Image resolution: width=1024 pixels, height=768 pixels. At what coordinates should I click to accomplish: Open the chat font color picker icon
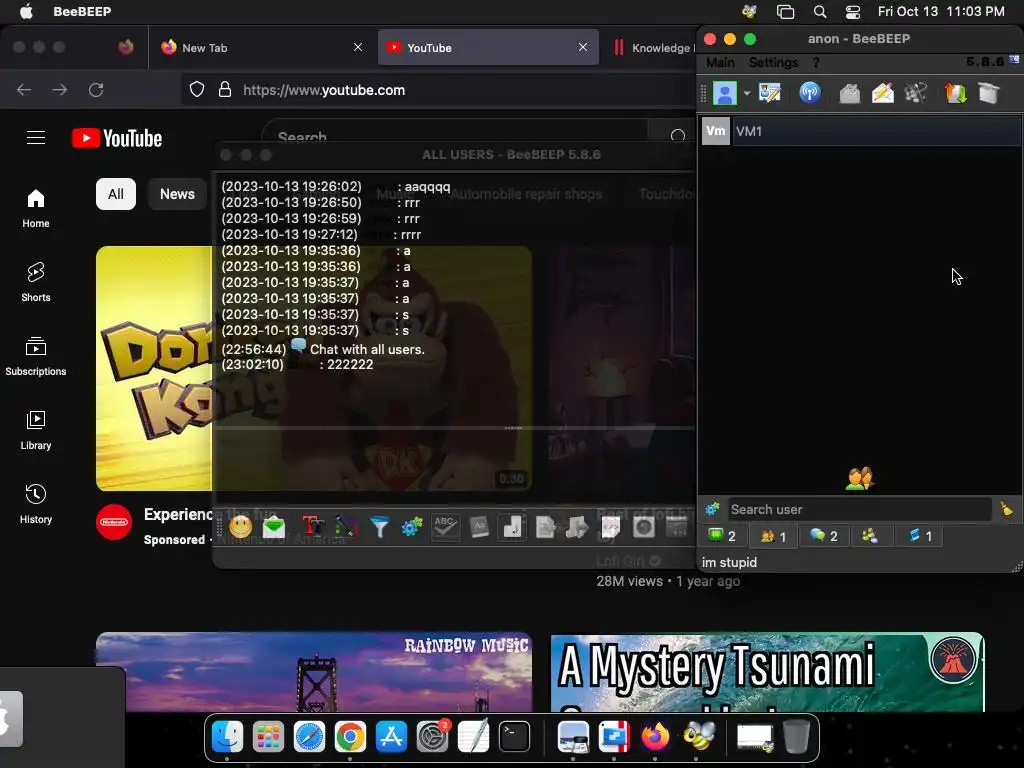pyautogui.click(x=347, y=526)
